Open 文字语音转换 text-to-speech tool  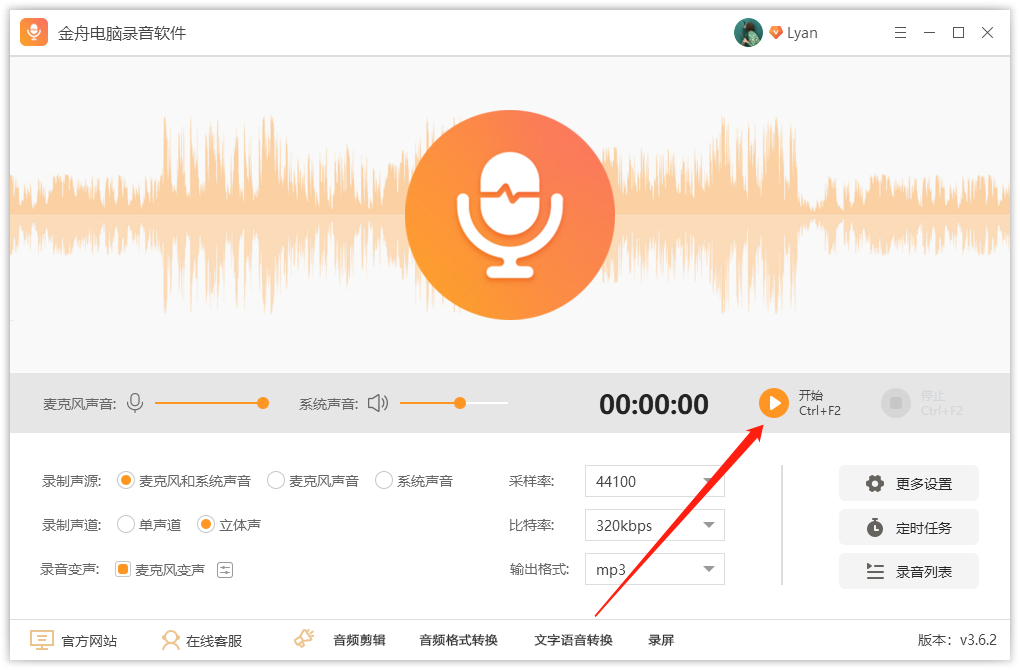point(573,640)
